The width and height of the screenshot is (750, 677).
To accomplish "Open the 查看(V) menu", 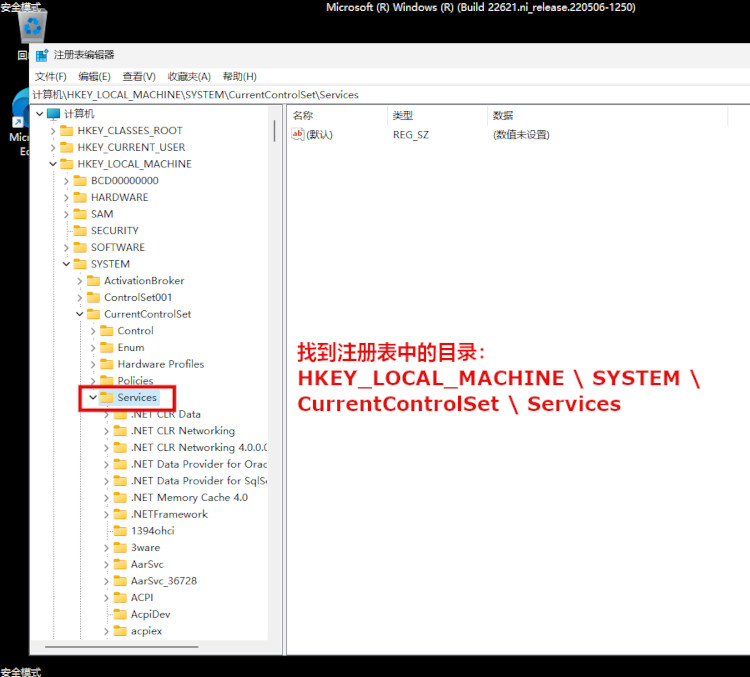I will click(139, 77).
